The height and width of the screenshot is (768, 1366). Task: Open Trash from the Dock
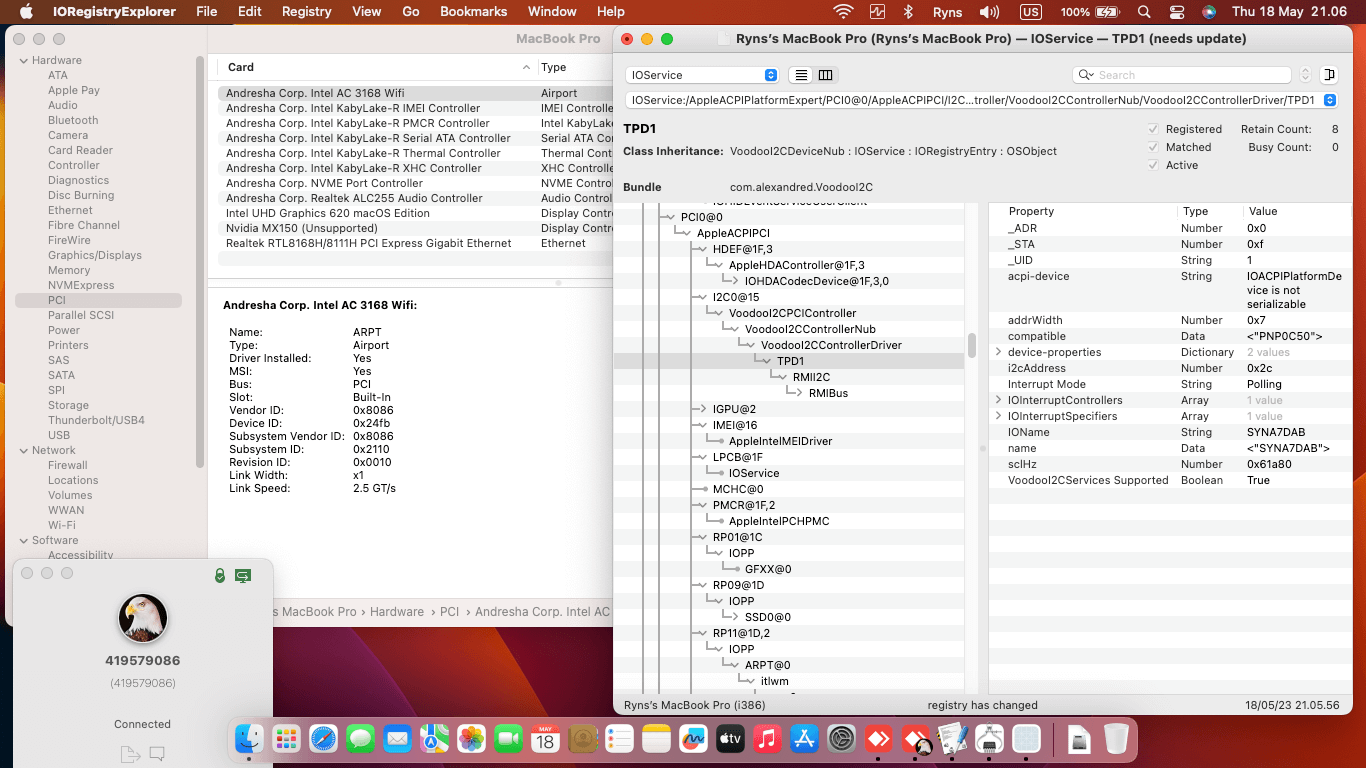pyautogui.click(x=1116, y=739)
